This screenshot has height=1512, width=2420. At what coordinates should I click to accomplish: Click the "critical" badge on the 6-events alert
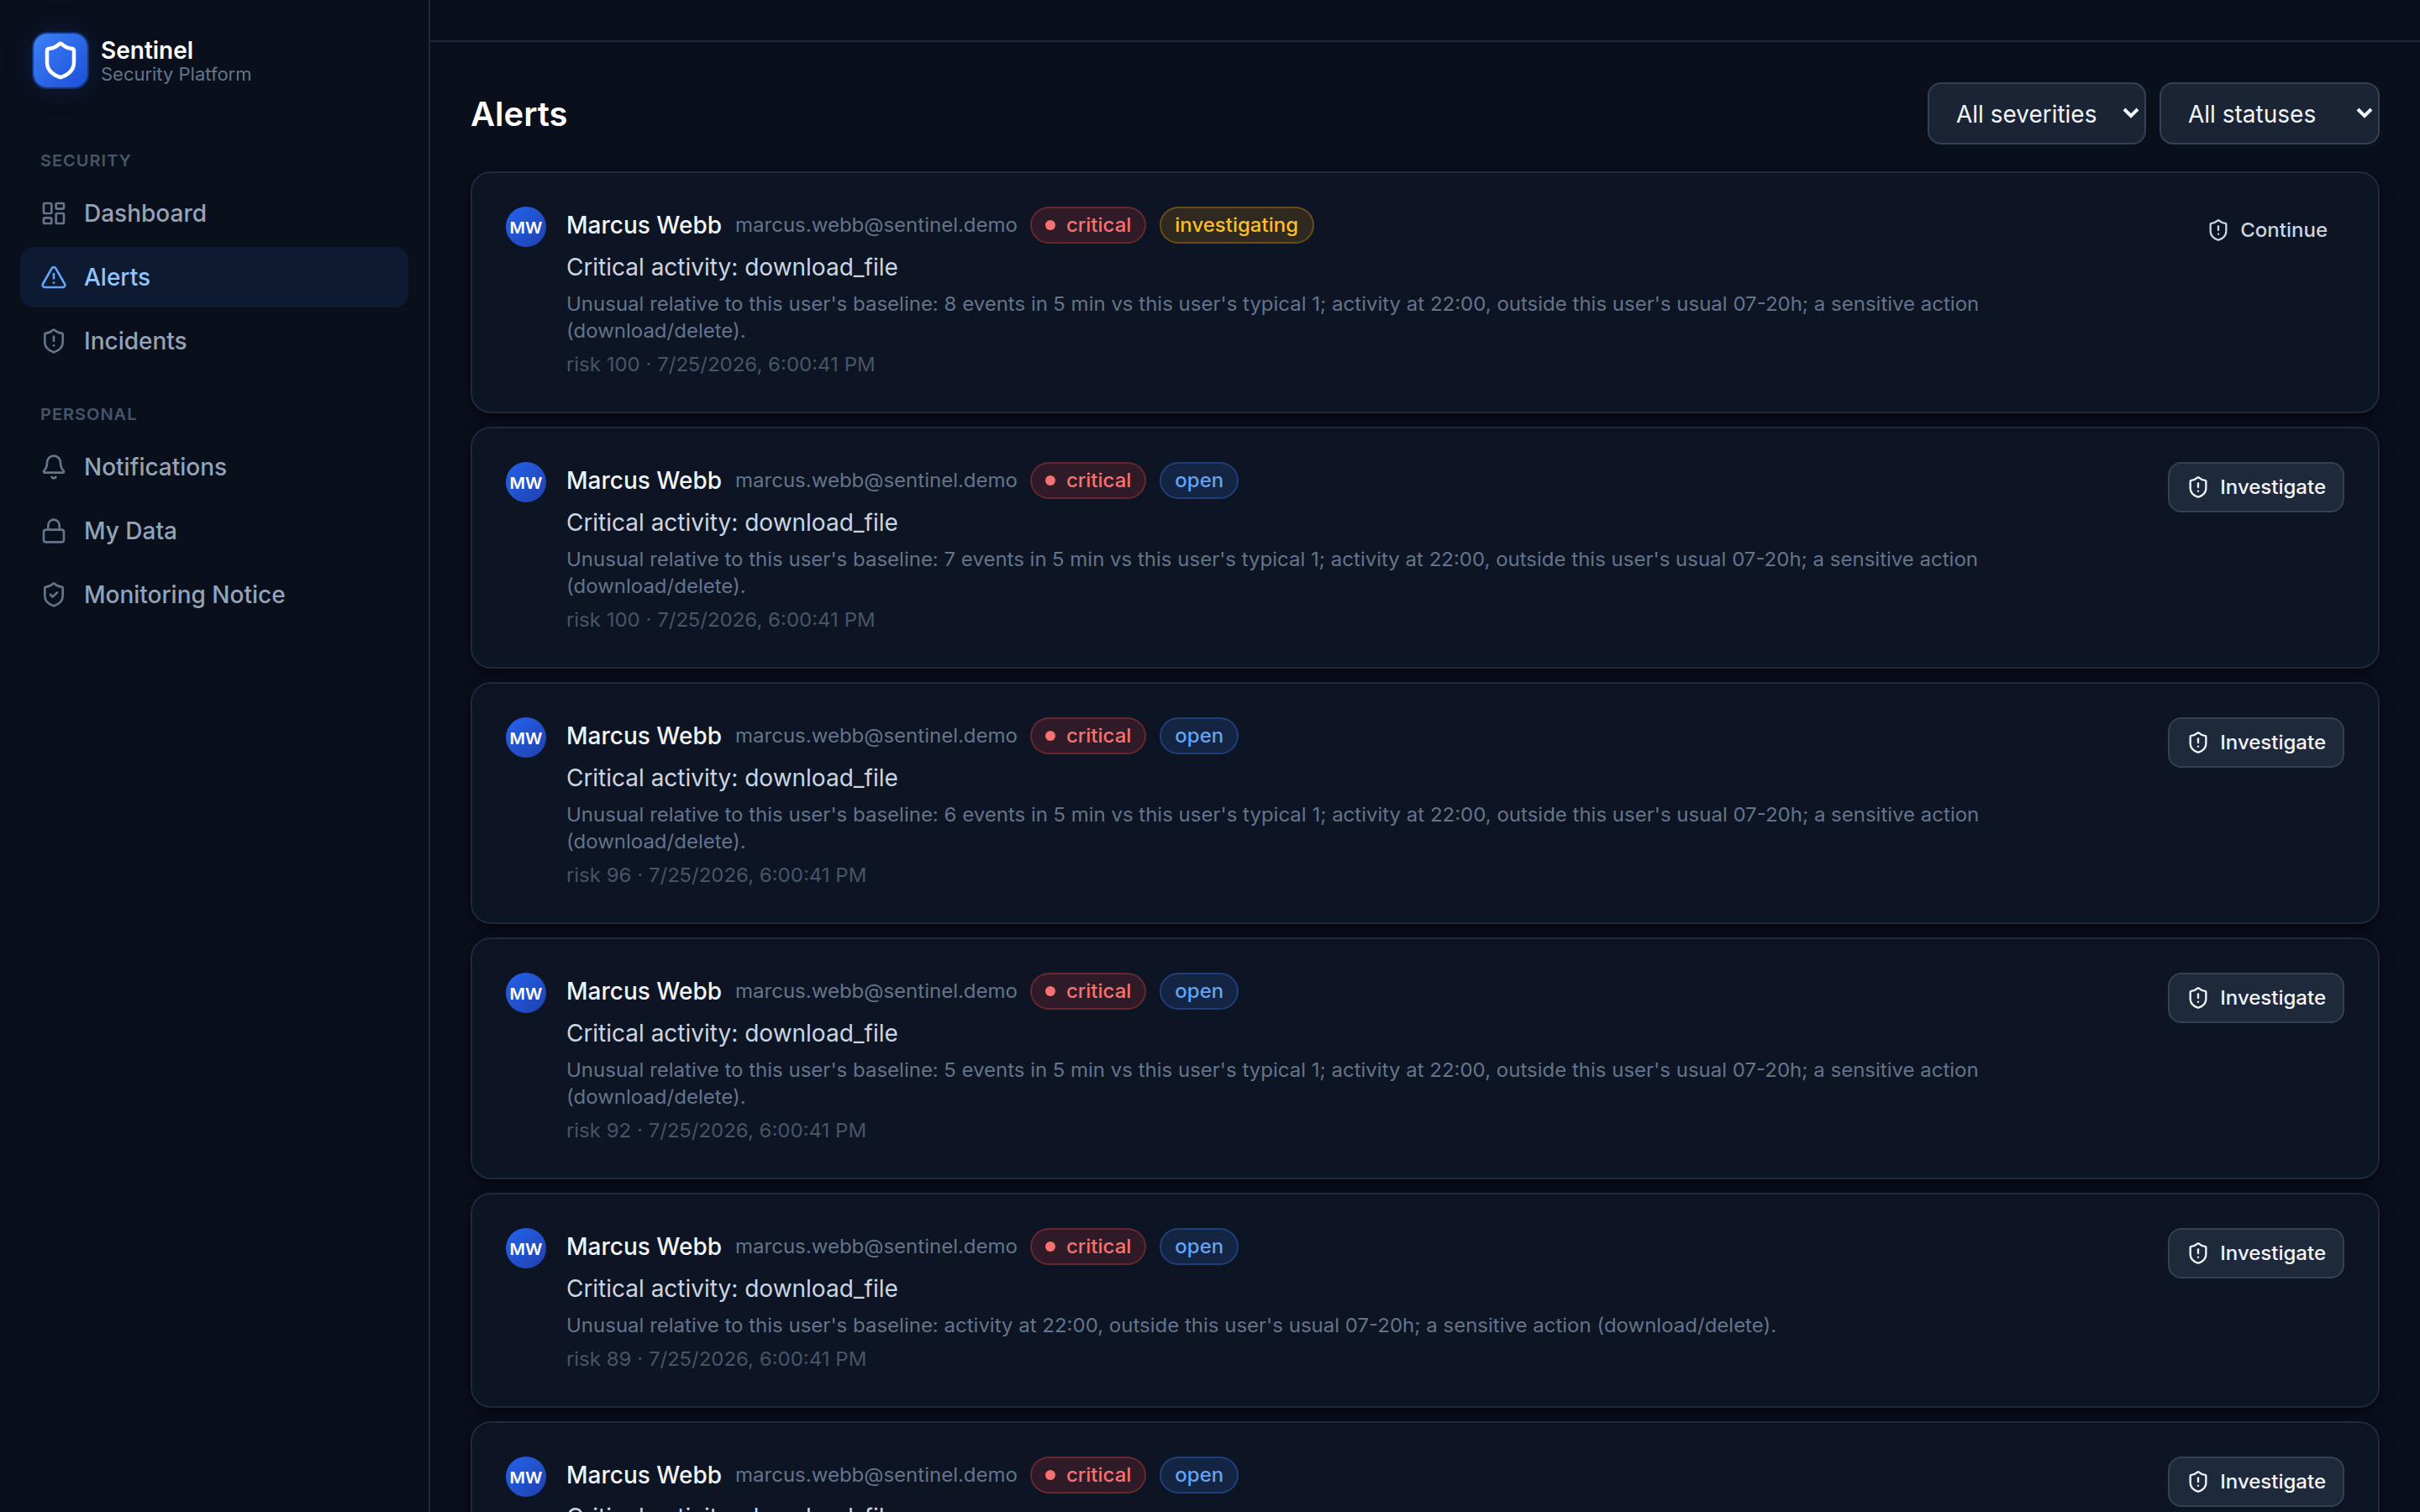point(1088,736)
